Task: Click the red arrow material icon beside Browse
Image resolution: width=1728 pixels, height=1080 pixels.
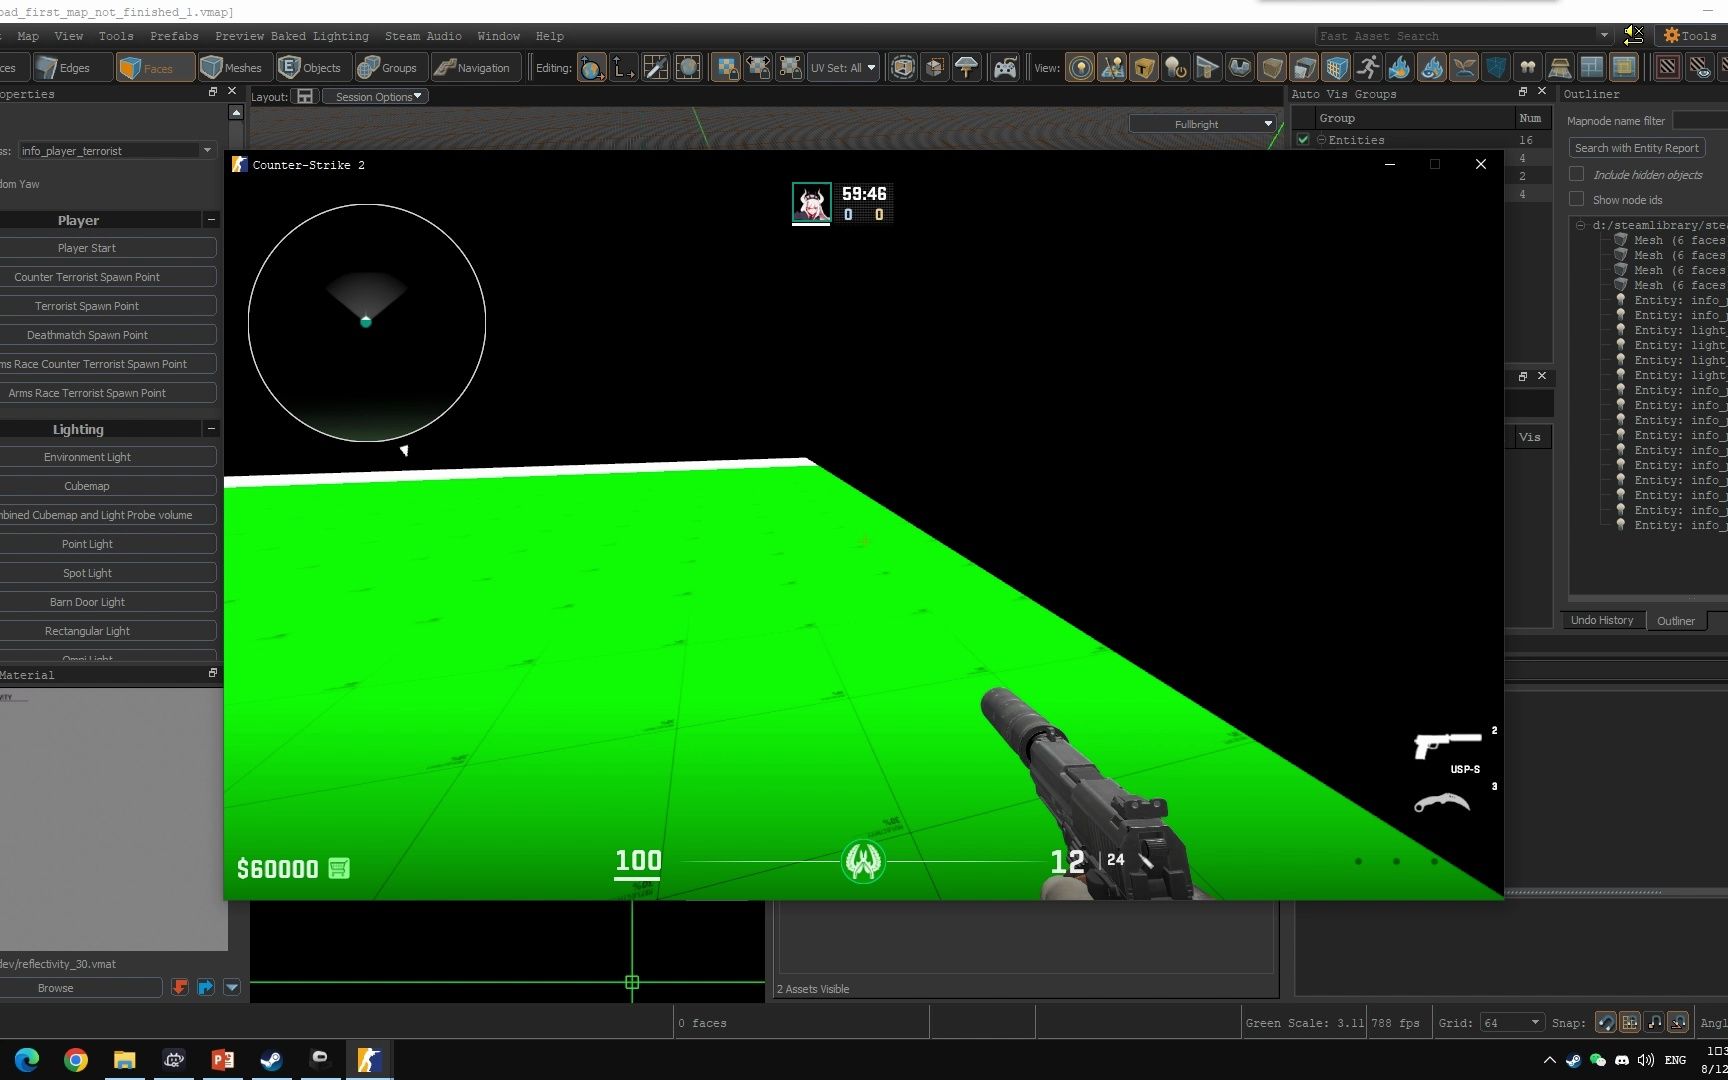Action: tap(180, 987)
